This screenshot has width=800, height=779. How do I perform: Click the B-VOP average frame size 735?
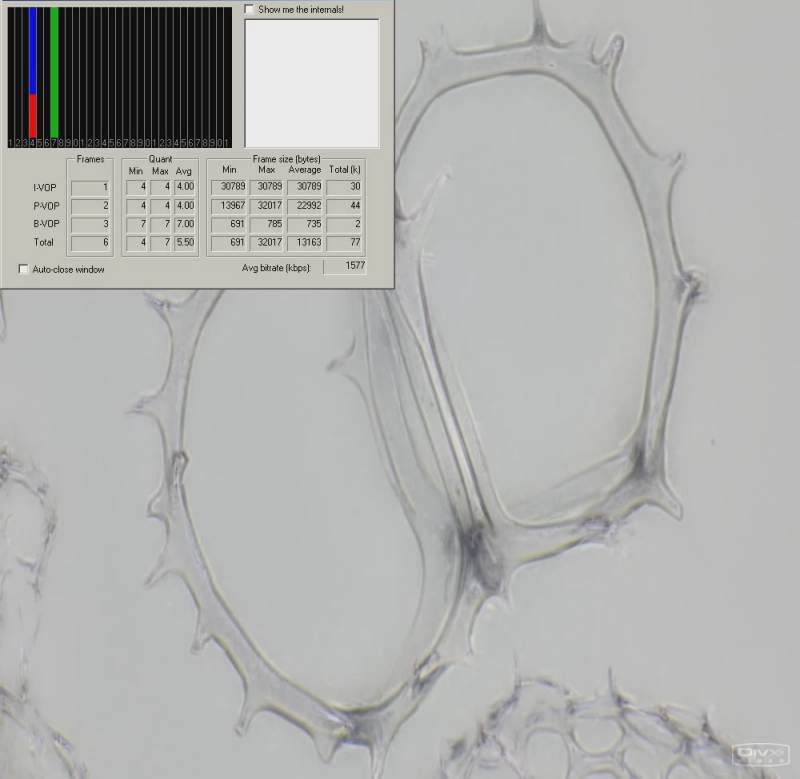coord(305,224)
